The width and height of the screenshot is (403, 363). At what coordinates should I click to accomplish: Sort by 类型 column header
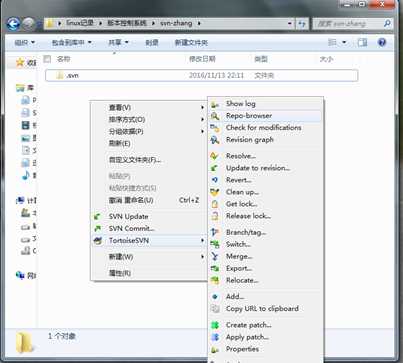tap(261, 59)
